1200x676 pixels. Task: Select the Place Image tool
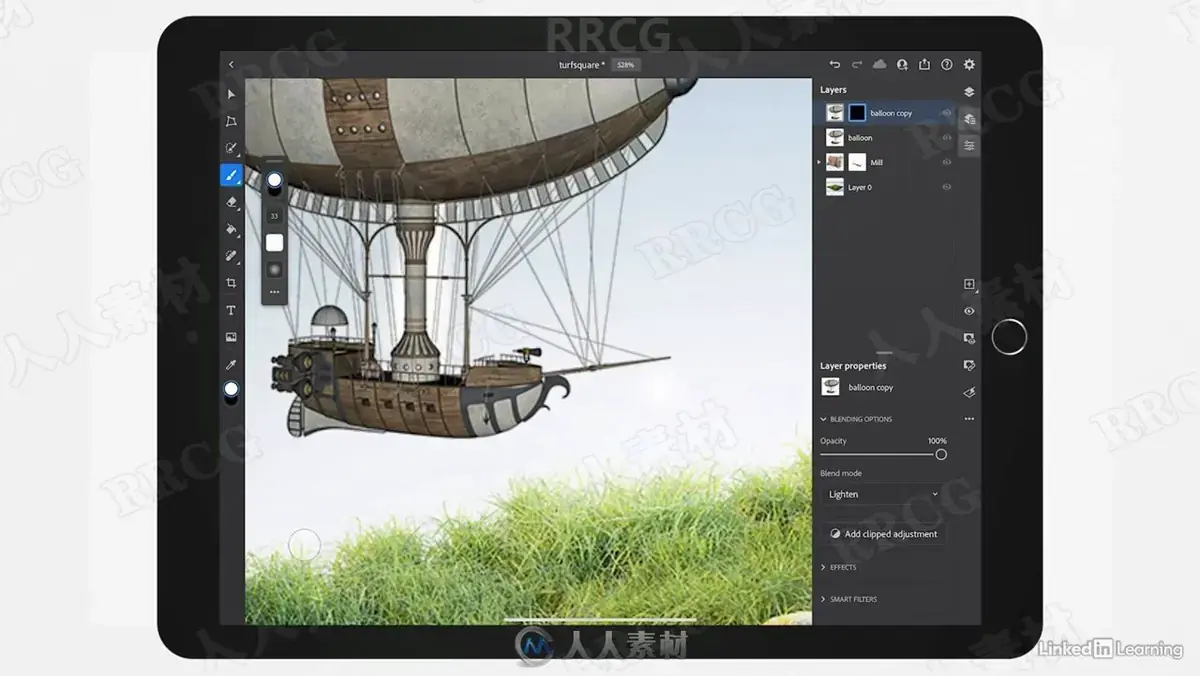pos(231,337)
